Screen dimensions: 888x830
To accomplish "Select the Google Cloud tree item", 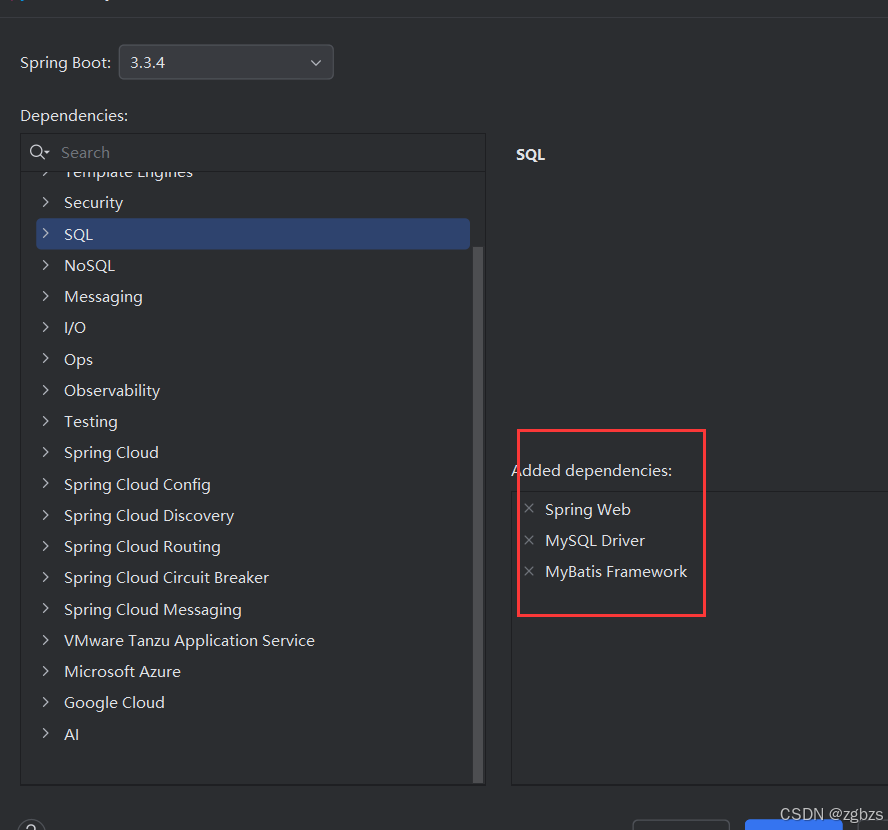I will click(x=114, y=703).
